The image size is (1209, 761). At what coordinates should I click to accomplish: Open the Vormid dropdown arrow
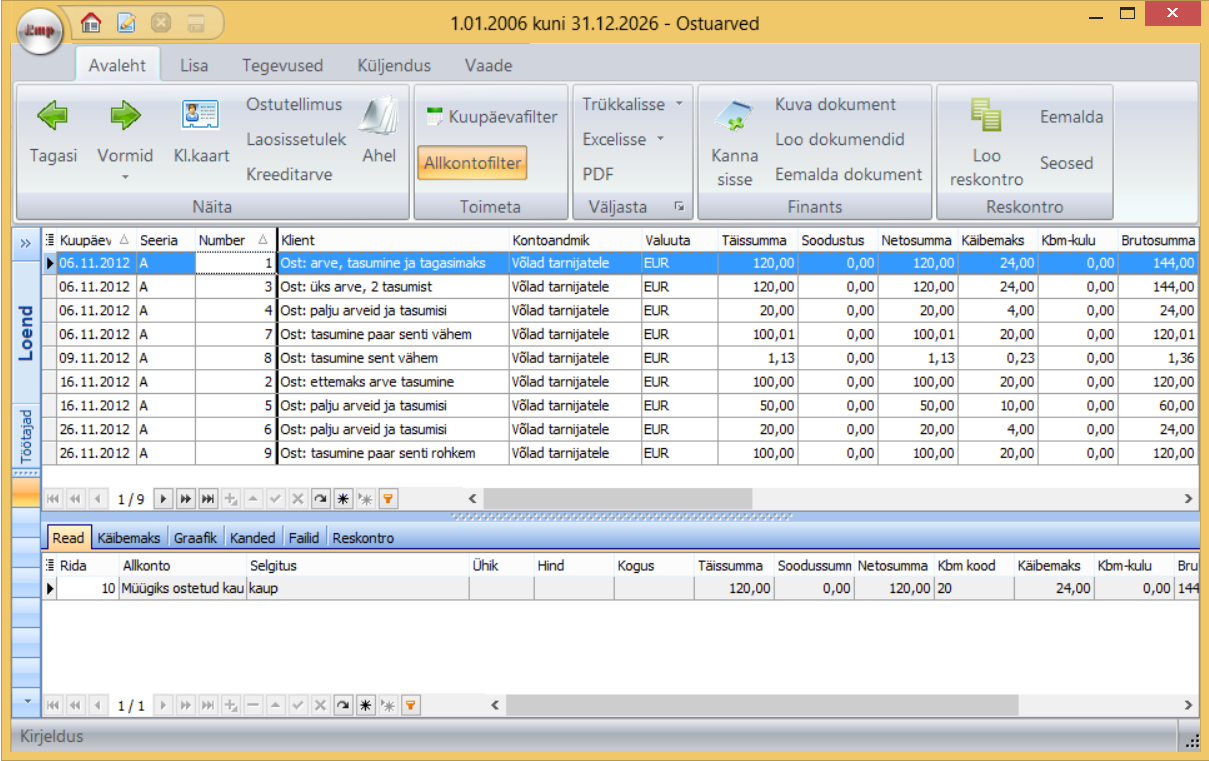(x=125, y=177)
